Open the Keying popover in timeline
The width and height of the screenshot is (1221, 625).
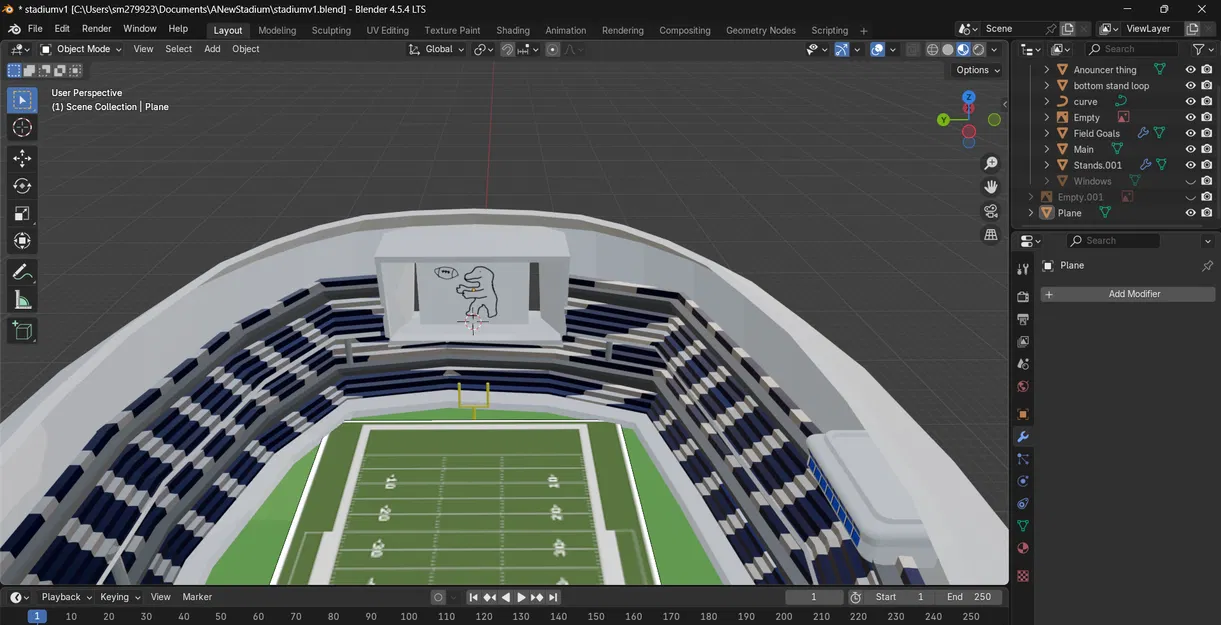tap(120, 597)
